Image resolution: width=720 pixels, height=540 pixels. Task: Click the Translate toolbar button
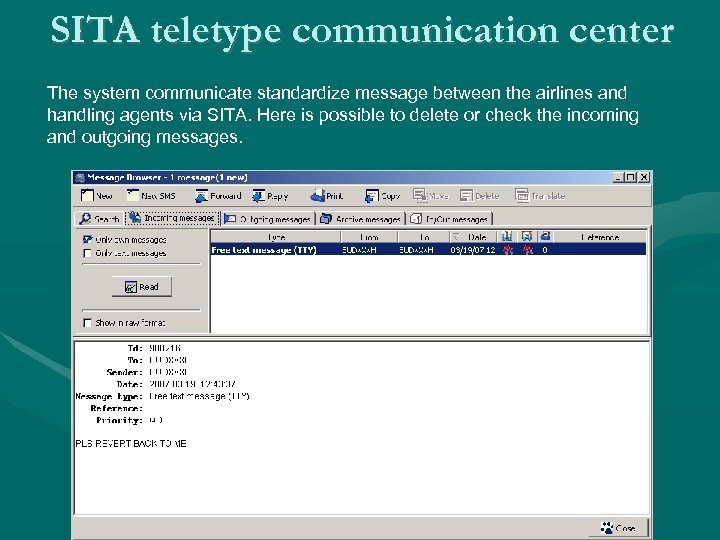click(x=540, y=196)
